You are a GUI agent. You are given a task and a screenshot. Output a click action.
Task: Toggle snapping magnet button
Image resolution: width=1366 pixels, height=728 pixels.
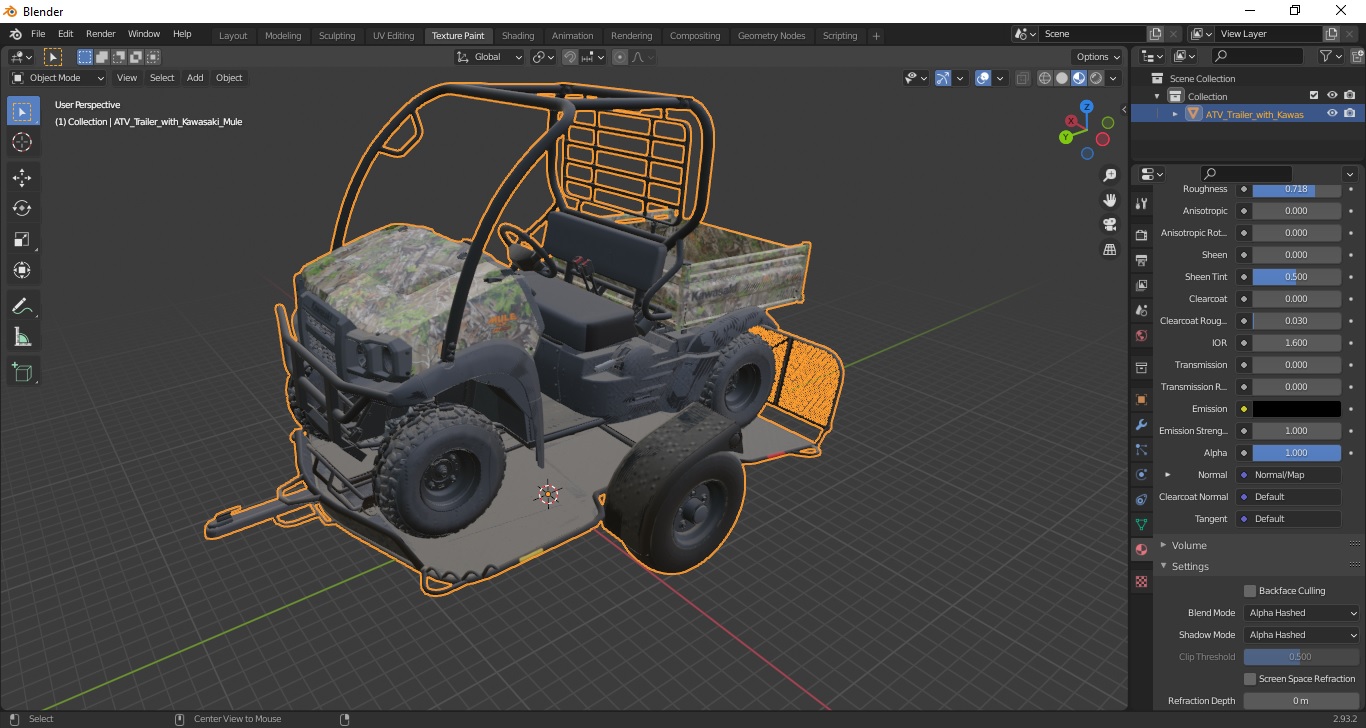click(x=569, y=57)
